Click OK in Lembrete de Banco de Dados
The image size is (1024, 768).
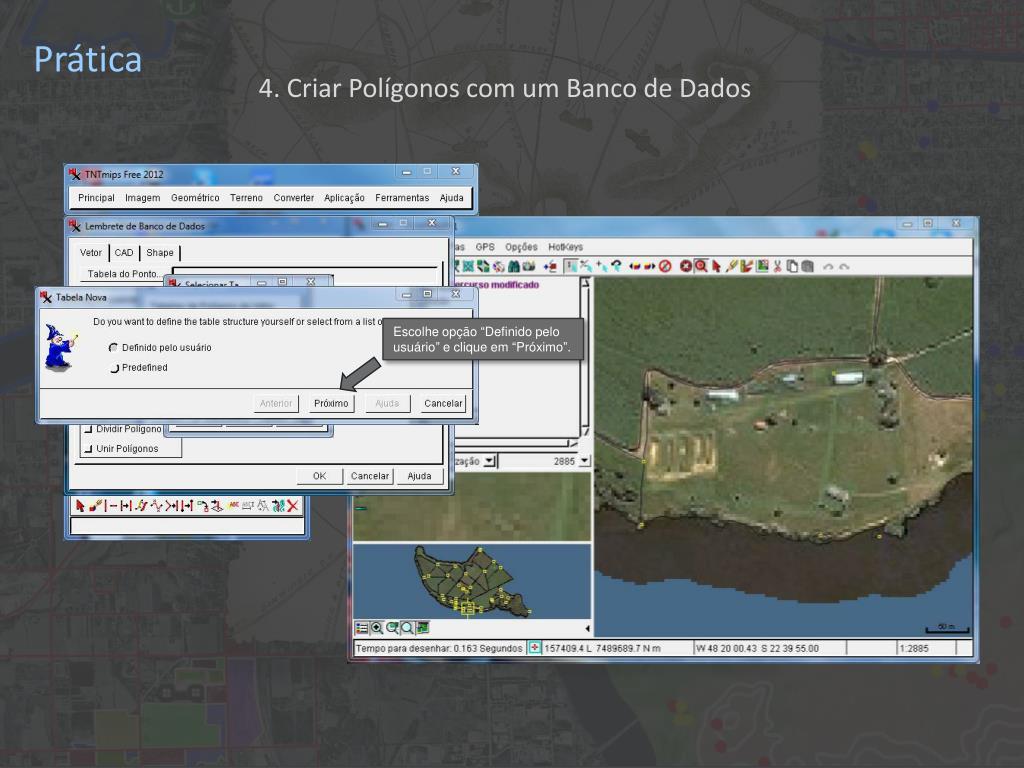(x=319, y=476)
